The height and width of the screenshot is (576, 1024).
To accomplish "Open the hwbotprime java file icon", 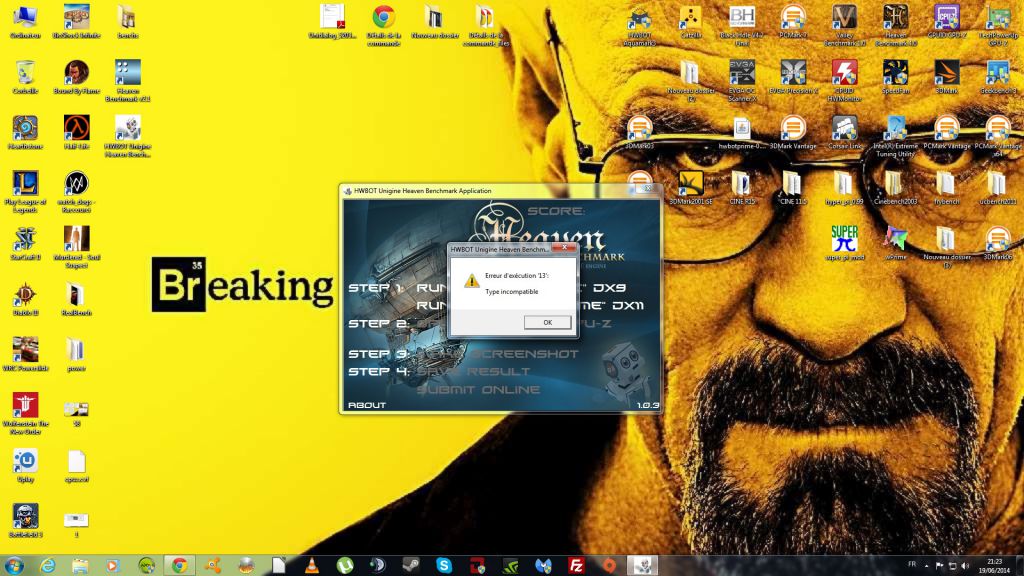I will [742, 133].
